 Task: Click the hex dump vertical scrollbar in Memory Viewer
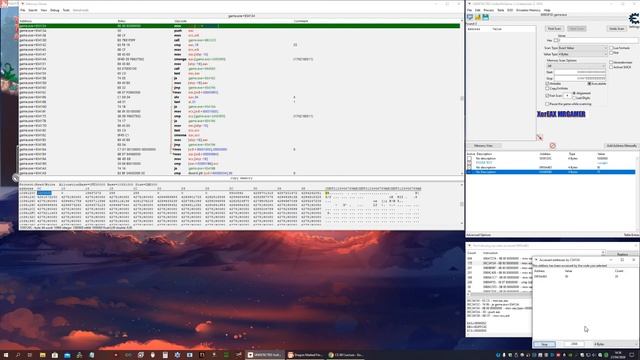pyautogui.click(x=462, y=204)
